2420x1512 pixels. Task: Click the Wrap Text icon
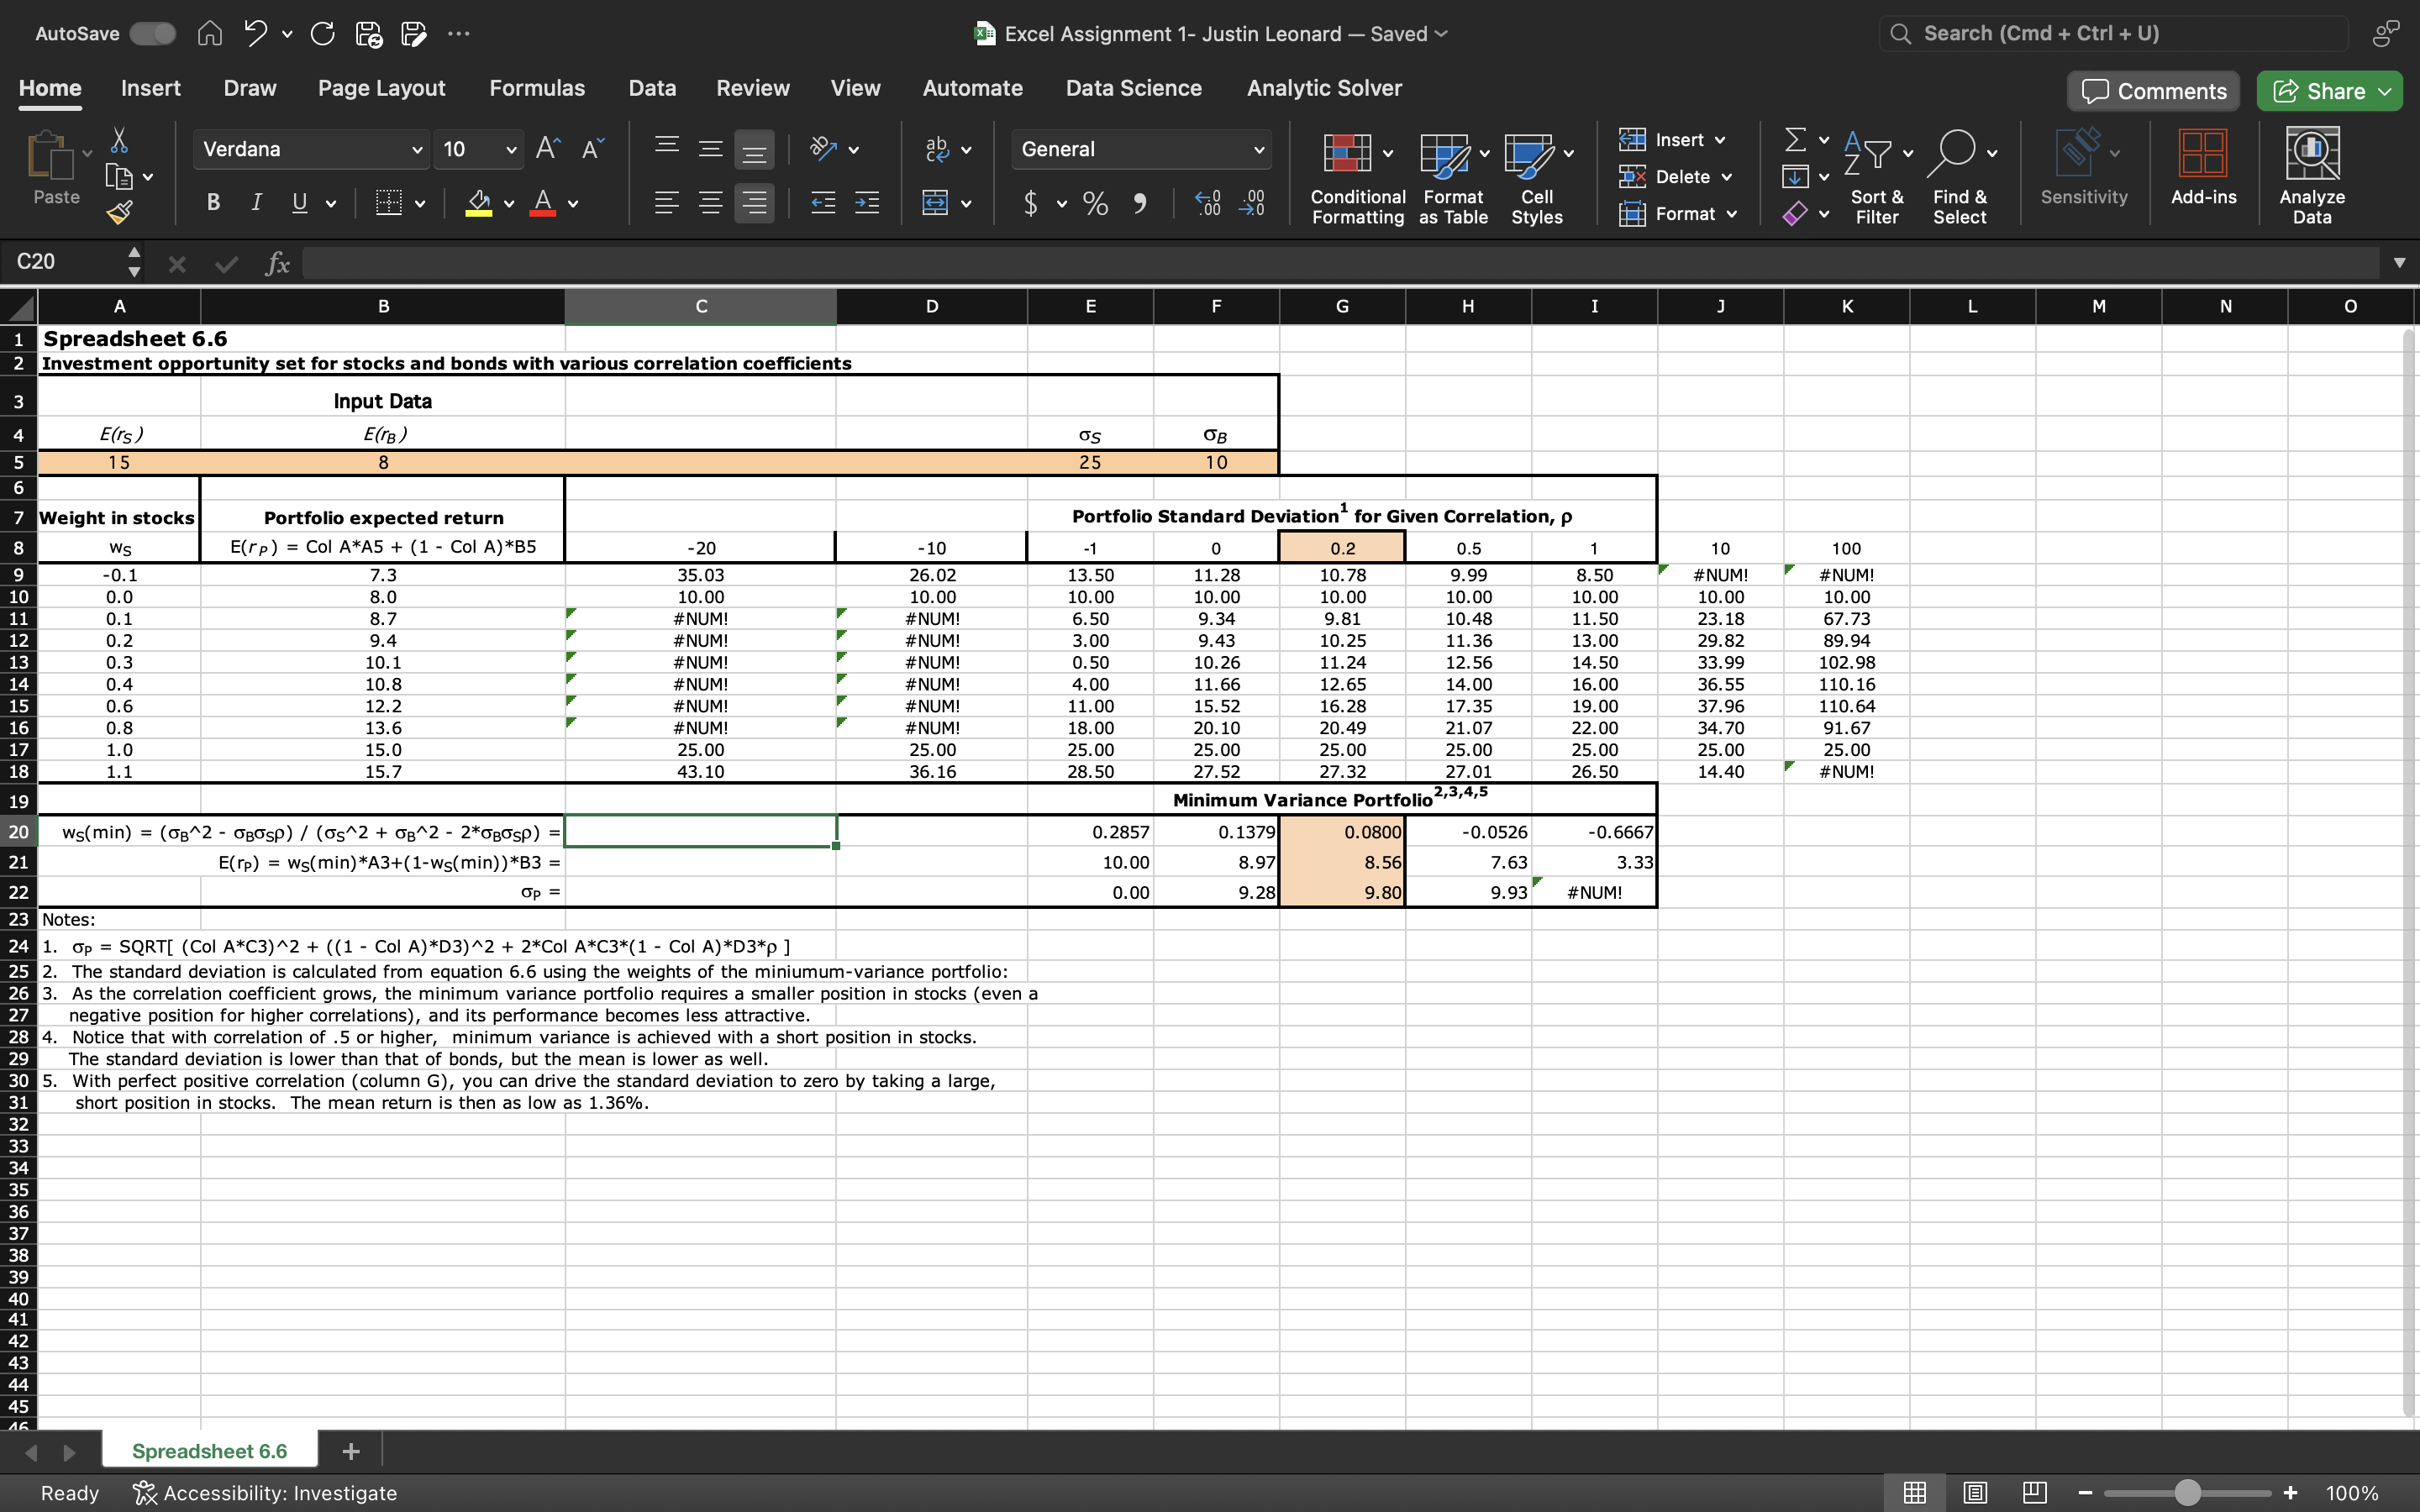click(x=937, y=149)
